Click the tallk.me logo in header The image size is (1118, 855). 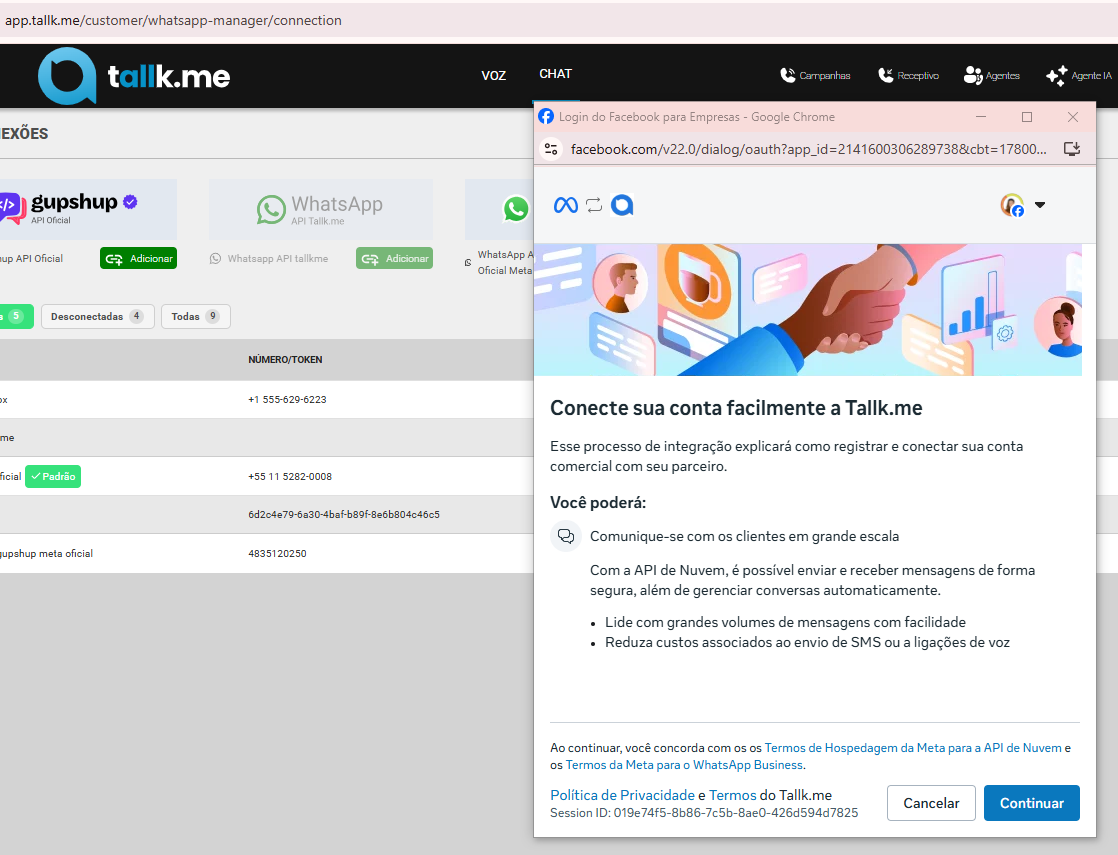point(134,76)
